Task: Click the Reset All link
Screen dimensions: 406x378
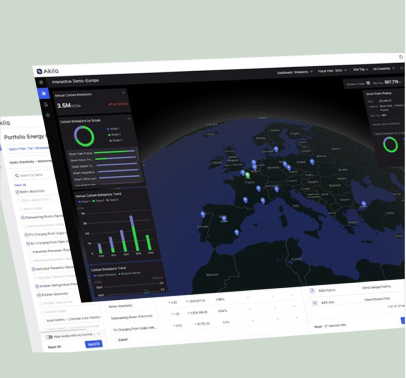Action: tap(54, 347)
